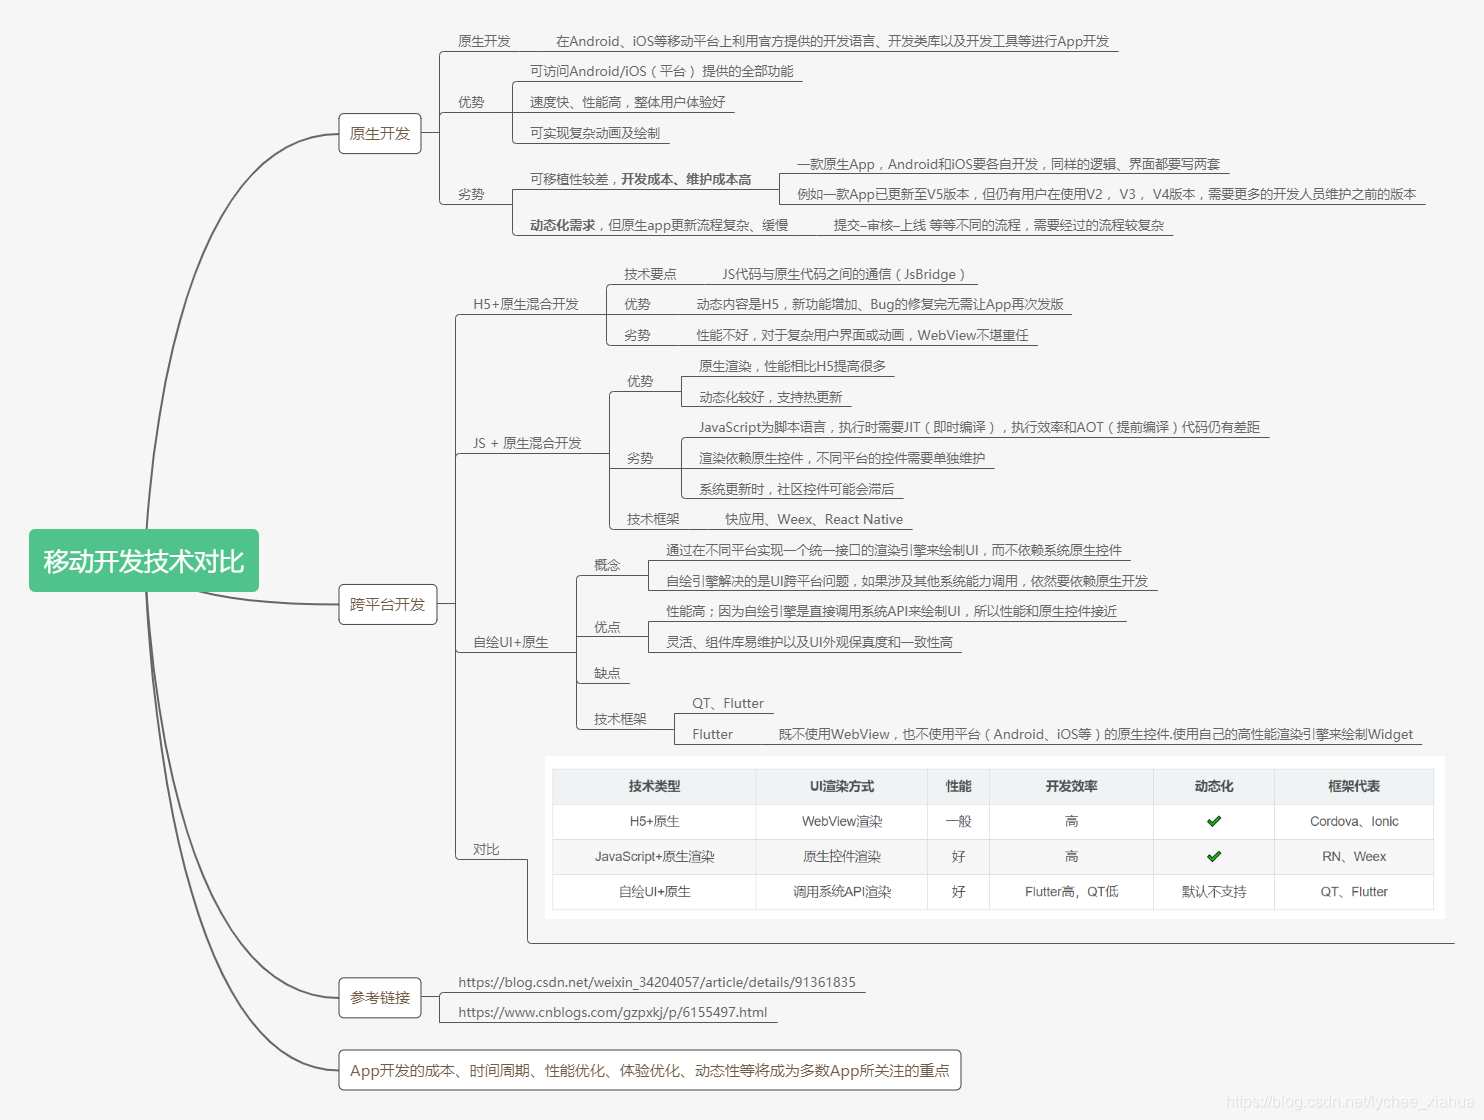Select 缺点 node under 自绘UI+原生

[607, 673]
